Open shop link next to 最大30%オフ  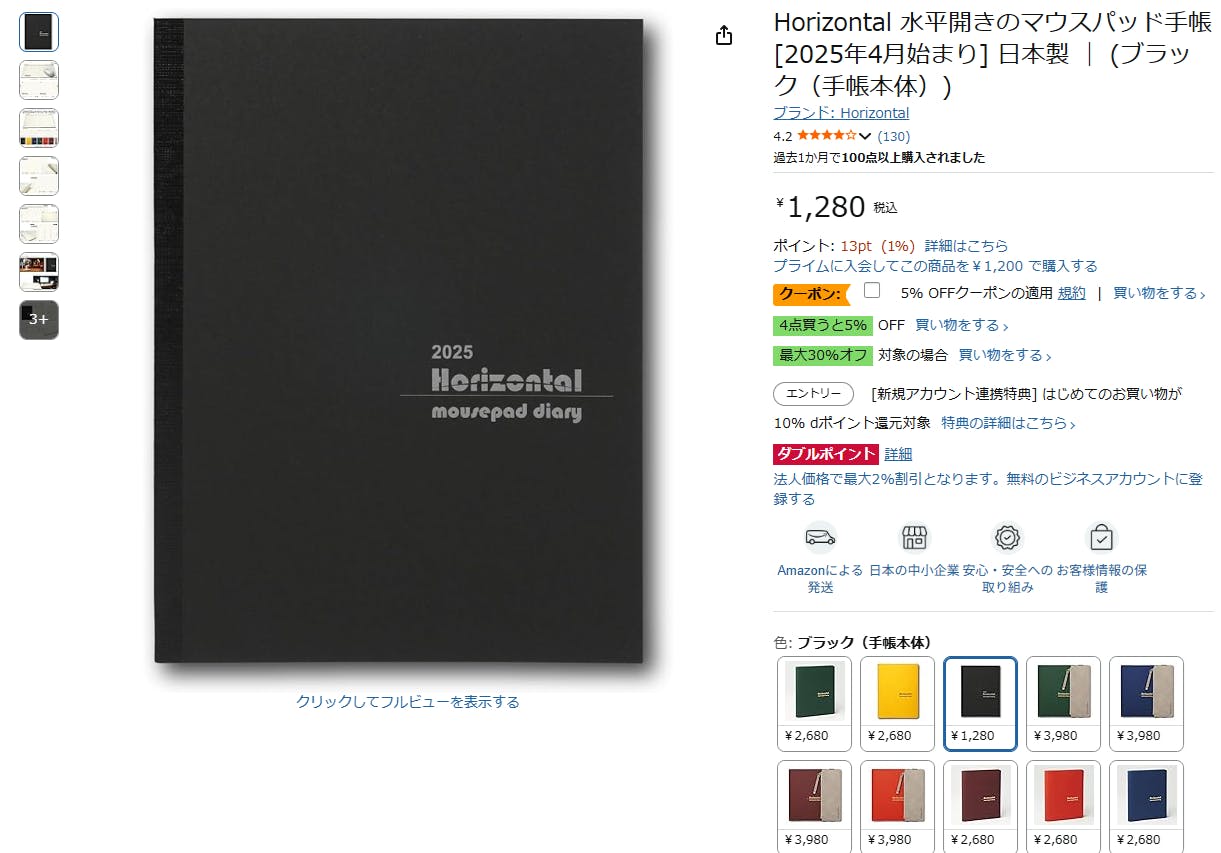coord(1005,355)
